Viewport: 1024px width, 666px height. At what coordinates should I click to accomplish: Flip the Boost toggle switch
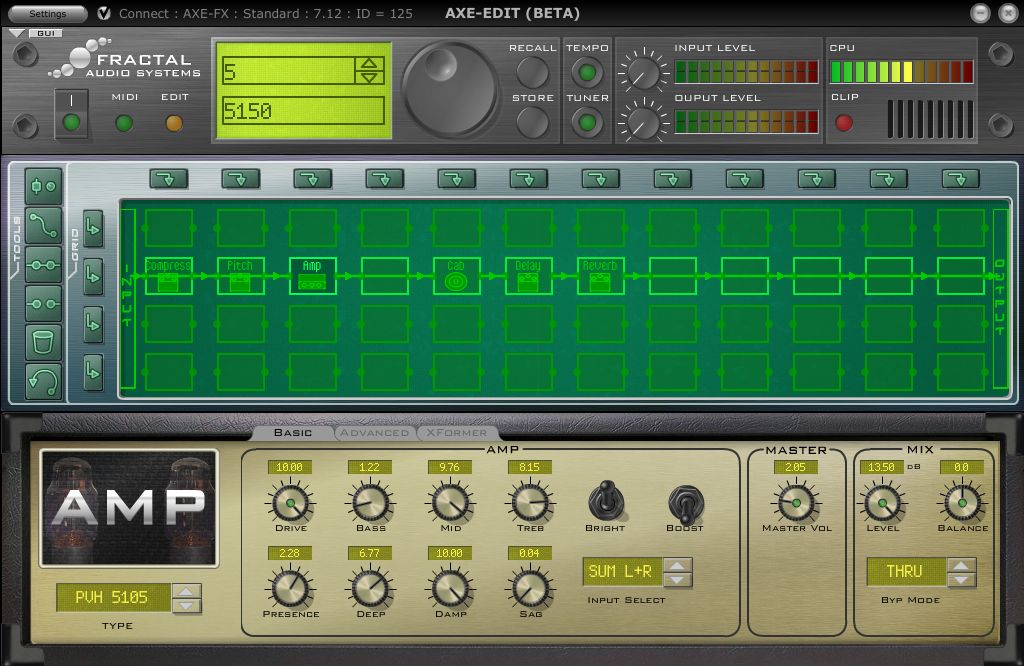coord(685,503)
